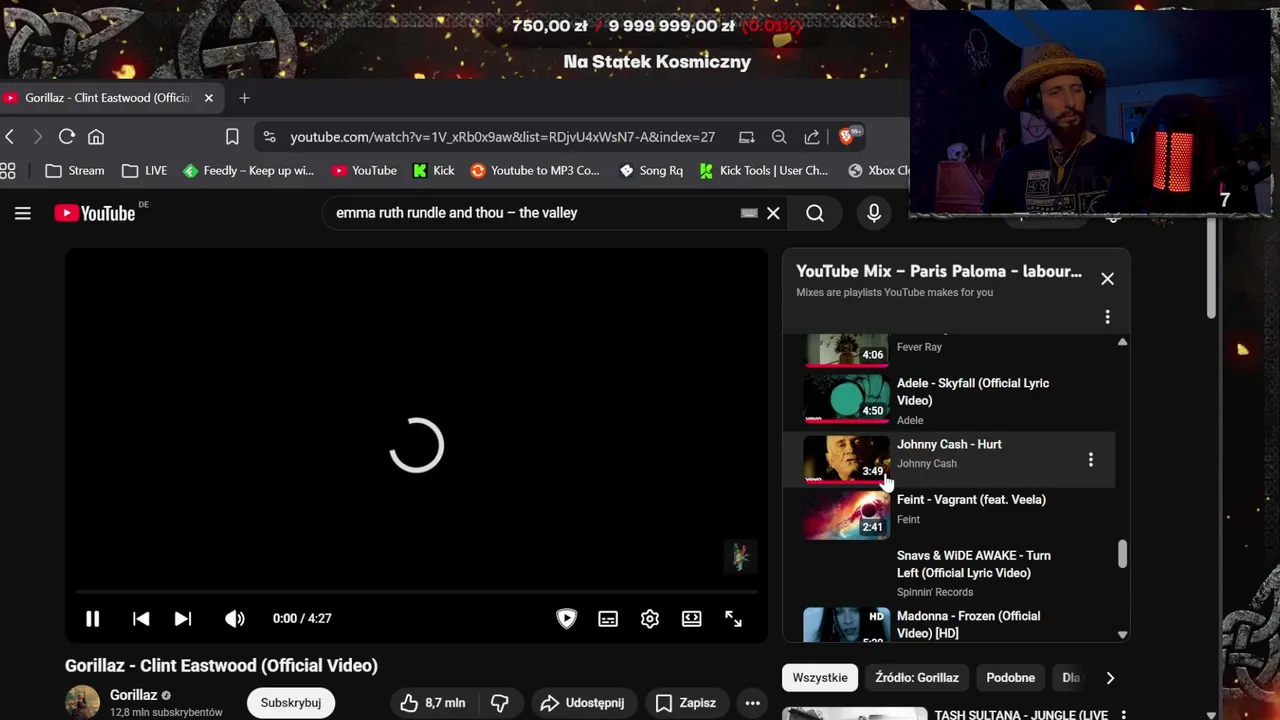The image size is (1280, 720).
Task: Skip to the next video
Action: pos(183,619)
